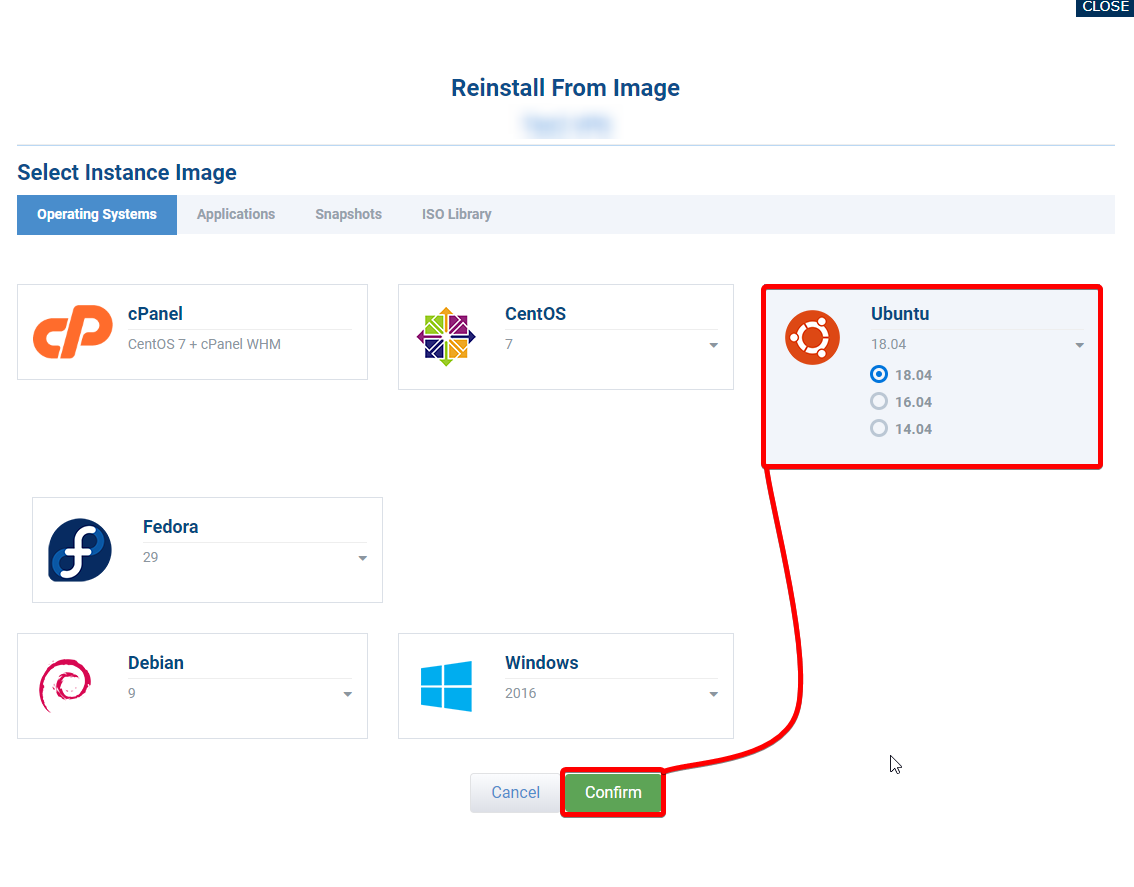Collapse the Ubuntu version dropdown arrow
1134x887 pixels.
pos(1080,345)
